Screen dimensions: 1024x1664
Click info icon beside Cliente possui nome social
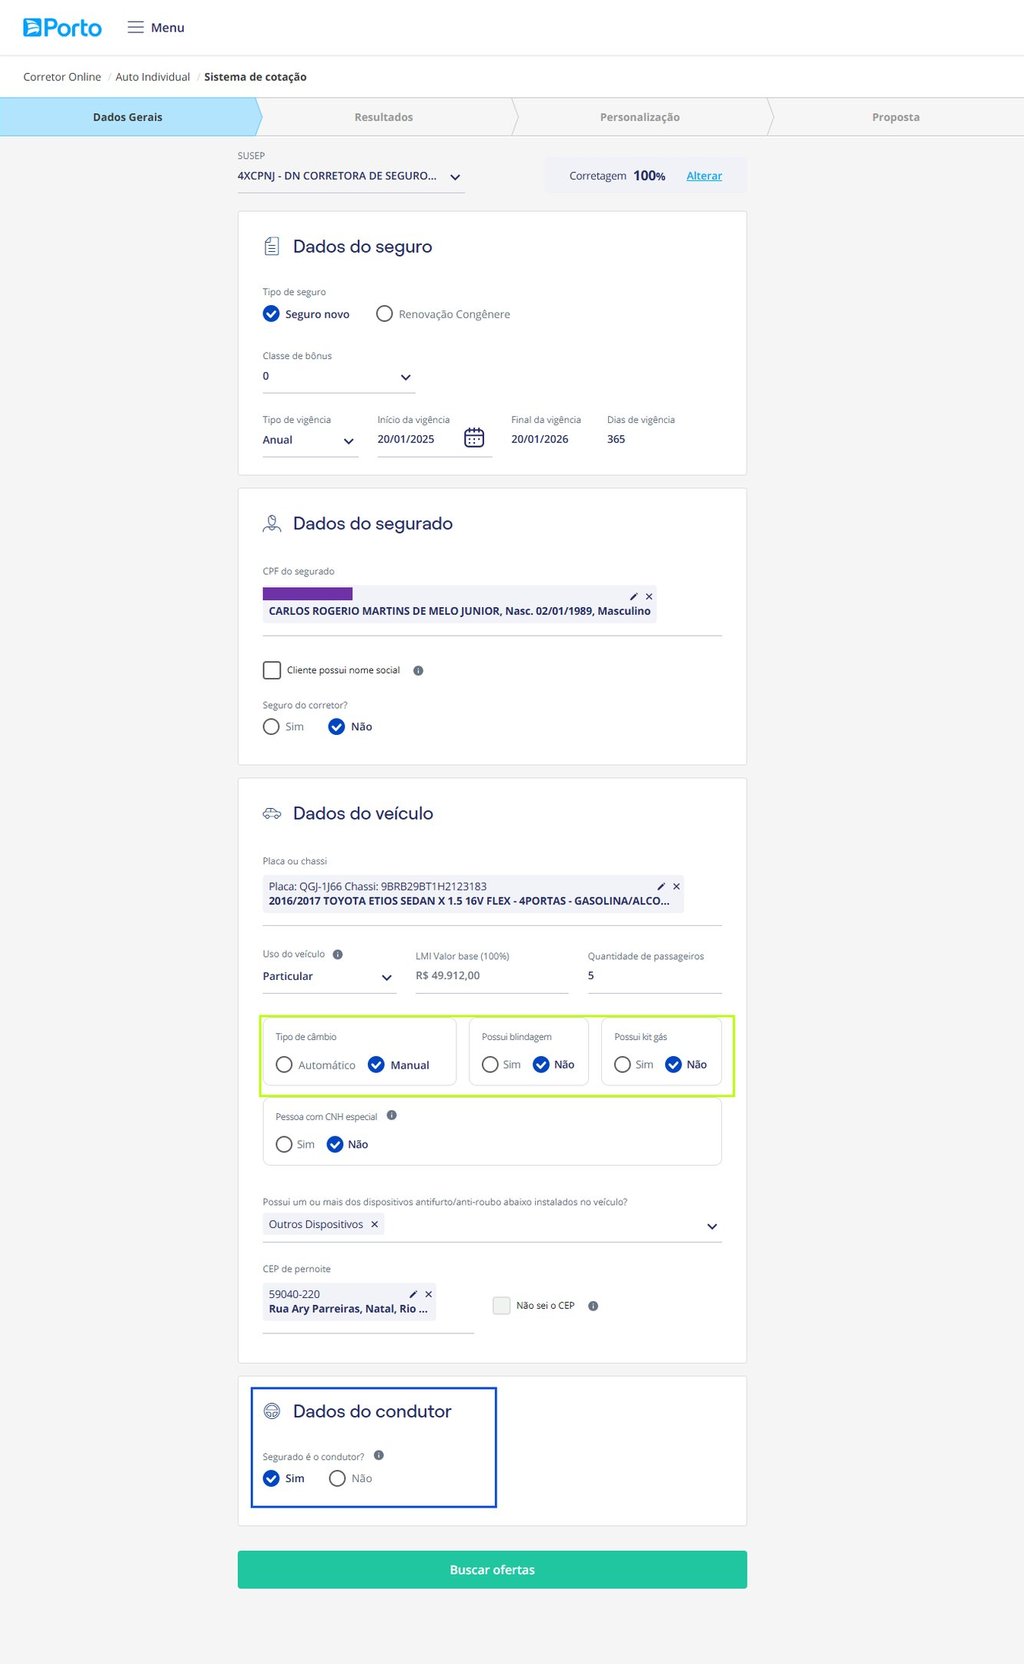point(418,671)
